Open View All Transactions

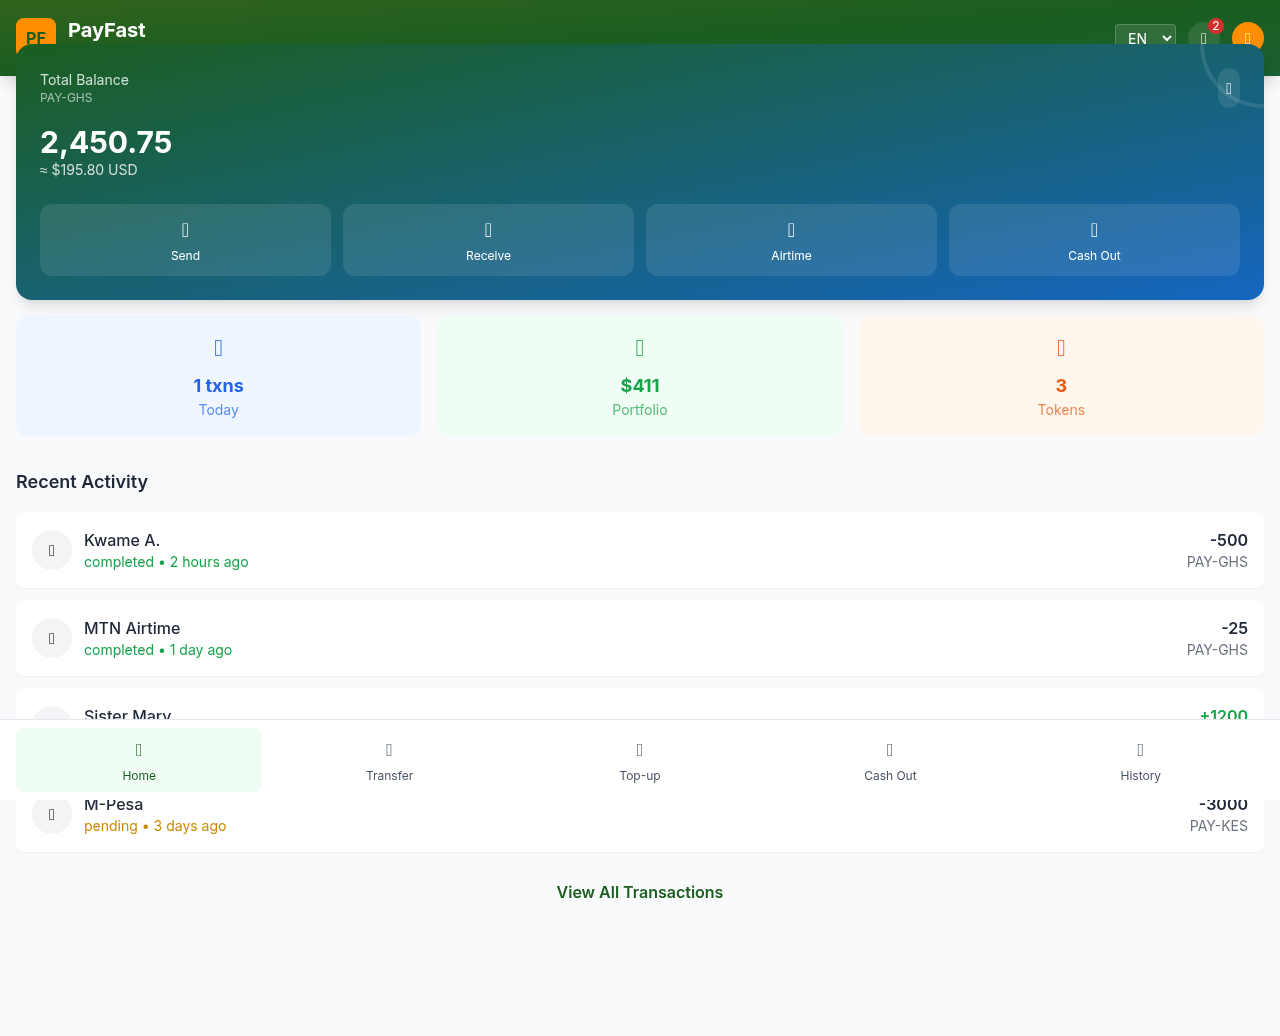[639, 892]
